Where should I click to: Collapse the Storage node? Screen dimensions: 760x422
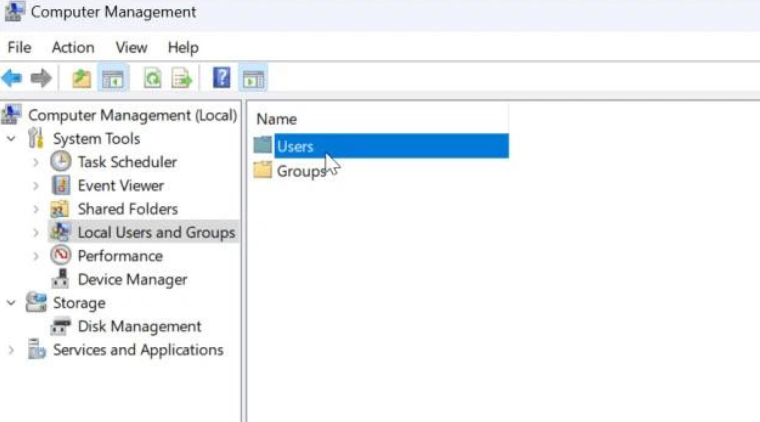[11, 303]
